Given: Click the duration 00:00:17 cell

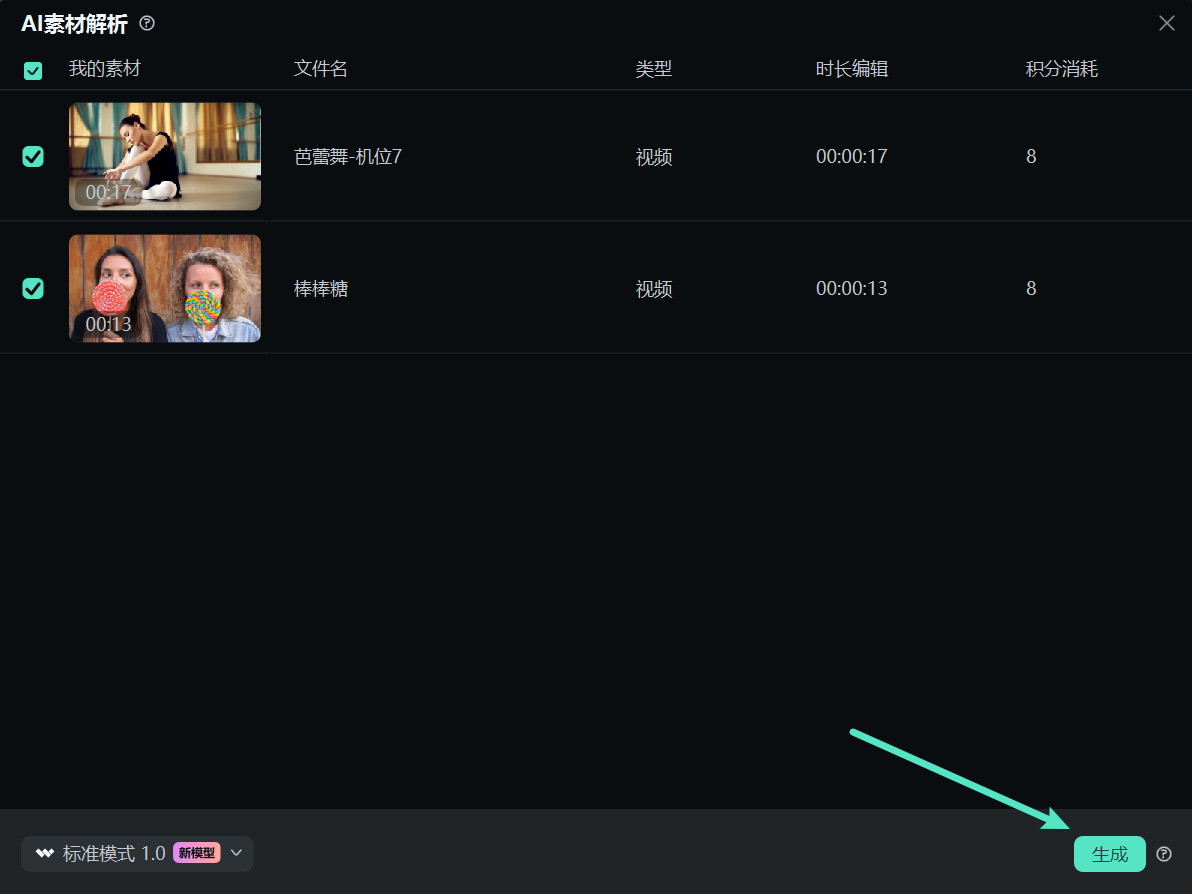Looking at the screenshot, I should [x=851, y=157].
